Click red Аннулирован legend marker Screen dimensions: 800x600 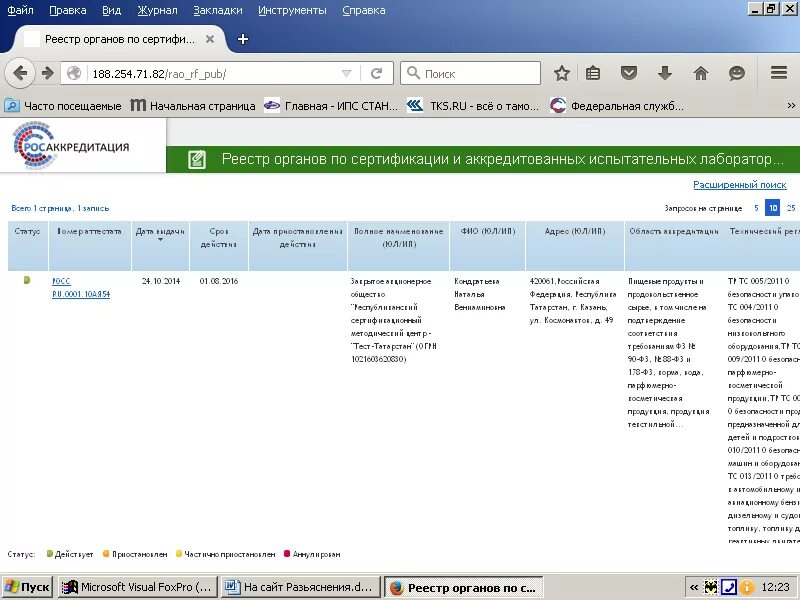(287, 554)
